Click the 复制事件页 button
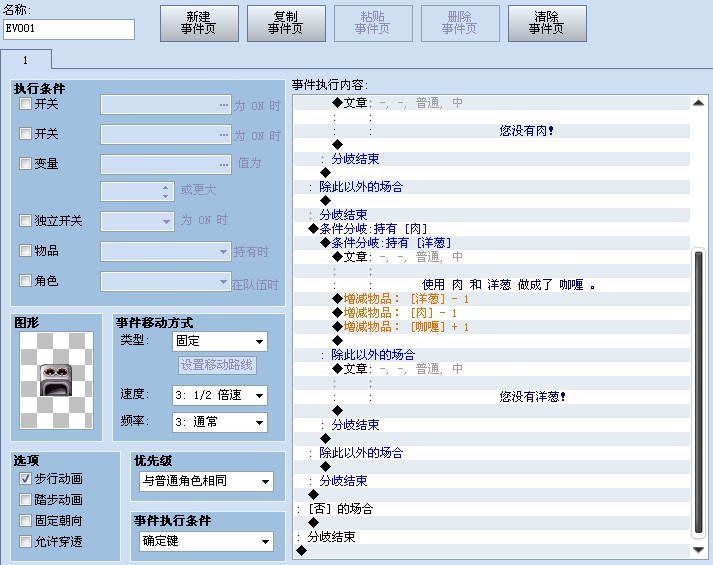This screenshot has height=565, width=713. (x=286, y=23)
